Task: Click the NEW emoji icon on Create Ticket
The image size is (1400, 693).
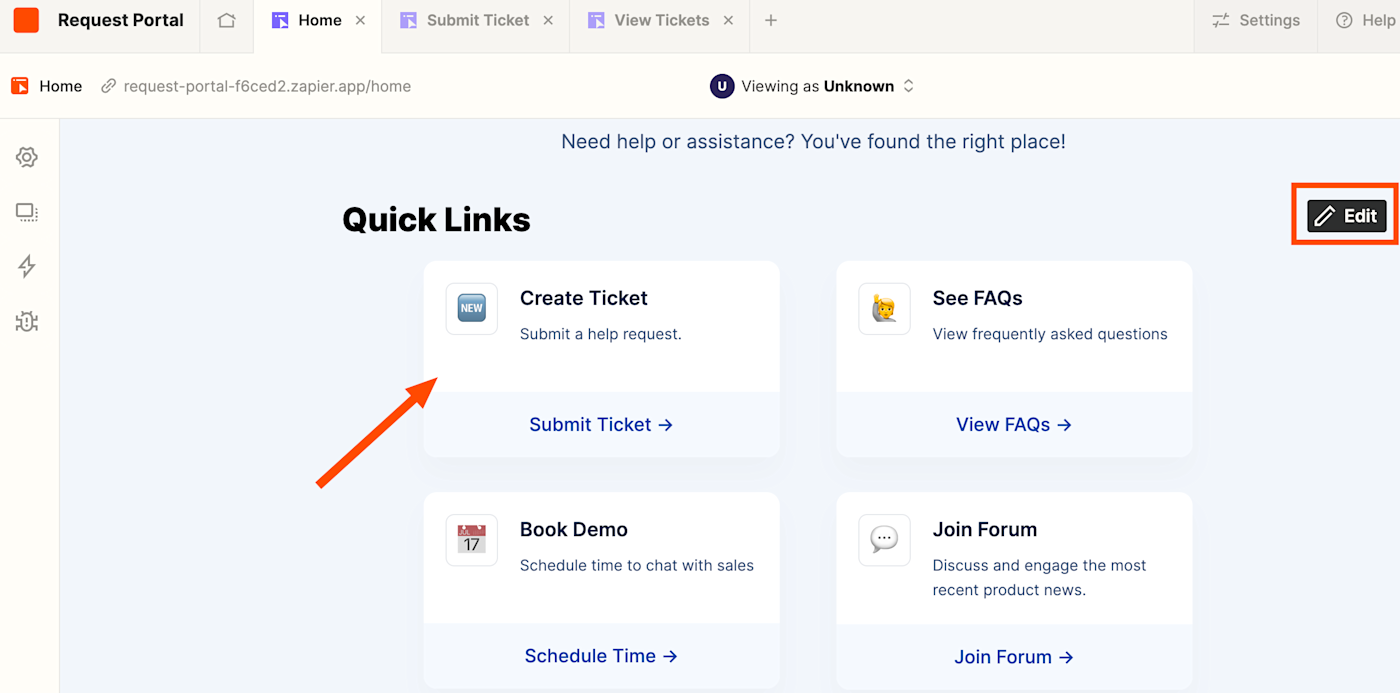Action: point(472,308)
